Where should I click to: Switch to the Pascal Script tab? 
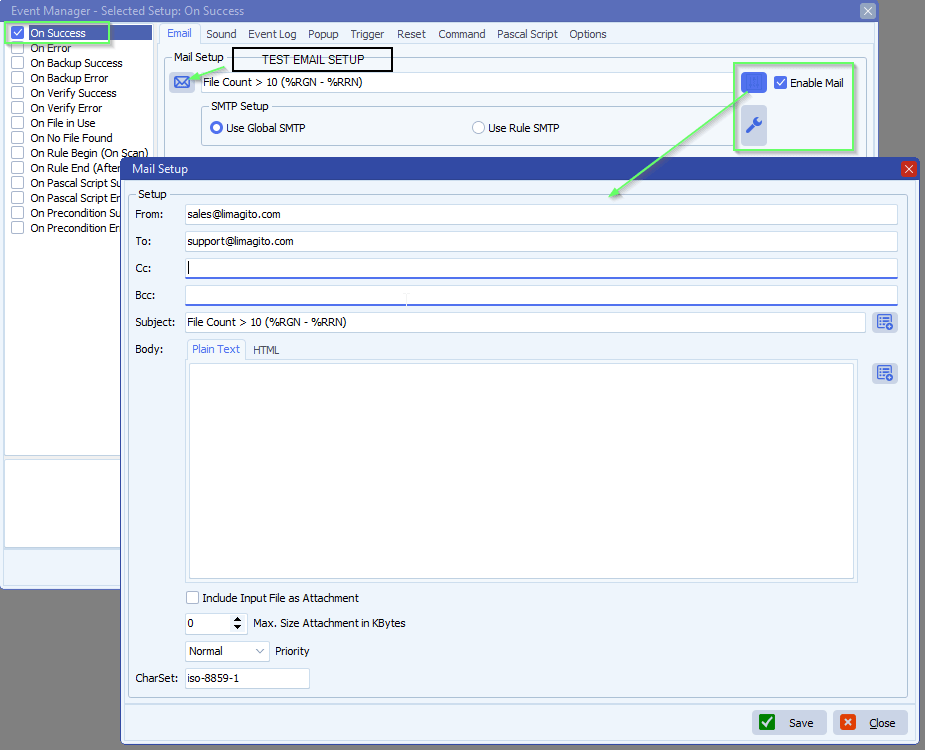[x=528, y=34]
